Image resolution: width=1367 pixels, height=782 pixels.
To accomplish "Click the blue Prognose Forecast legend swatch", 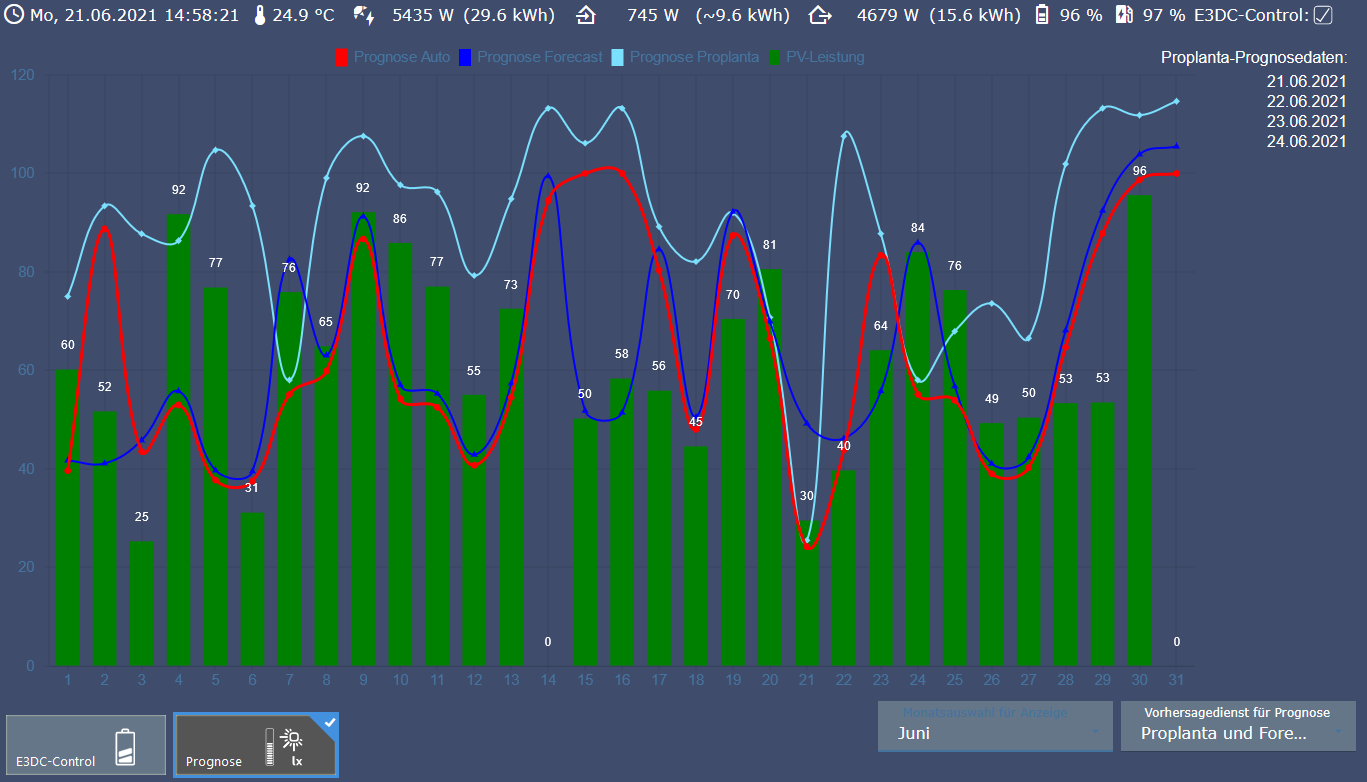I will tap(465, 57).
